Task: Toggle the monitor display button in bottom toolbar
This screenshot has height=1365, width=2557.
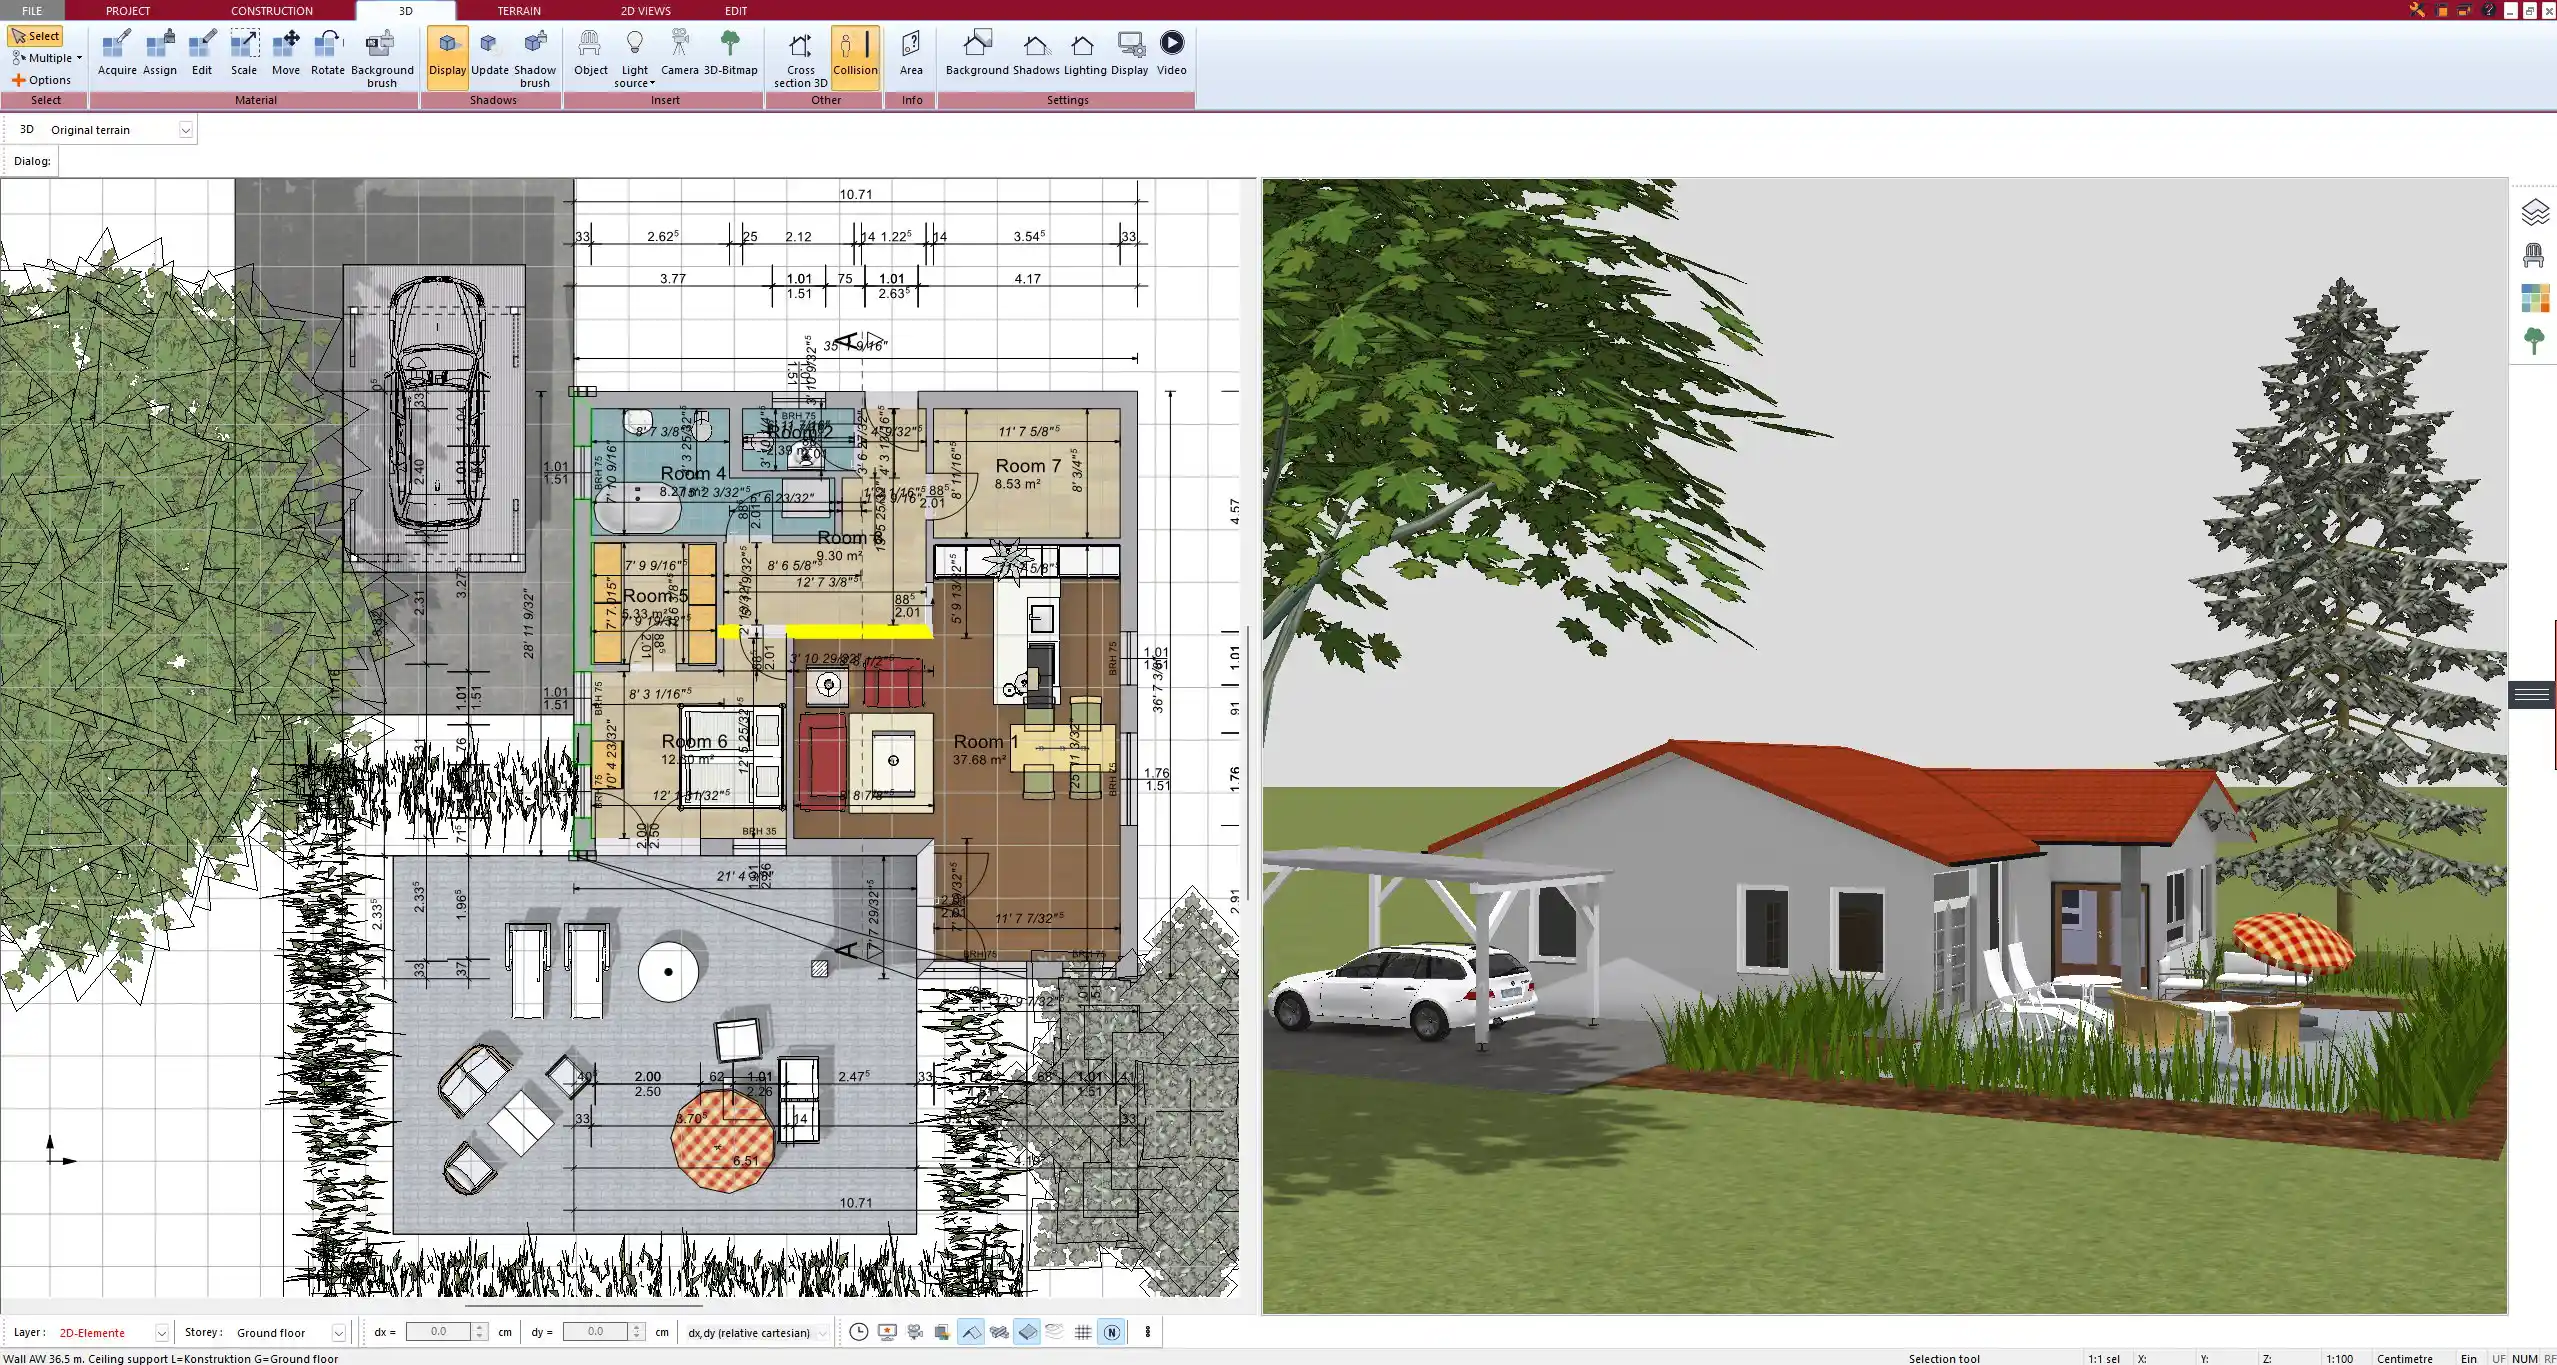Action: [887, 1332]
